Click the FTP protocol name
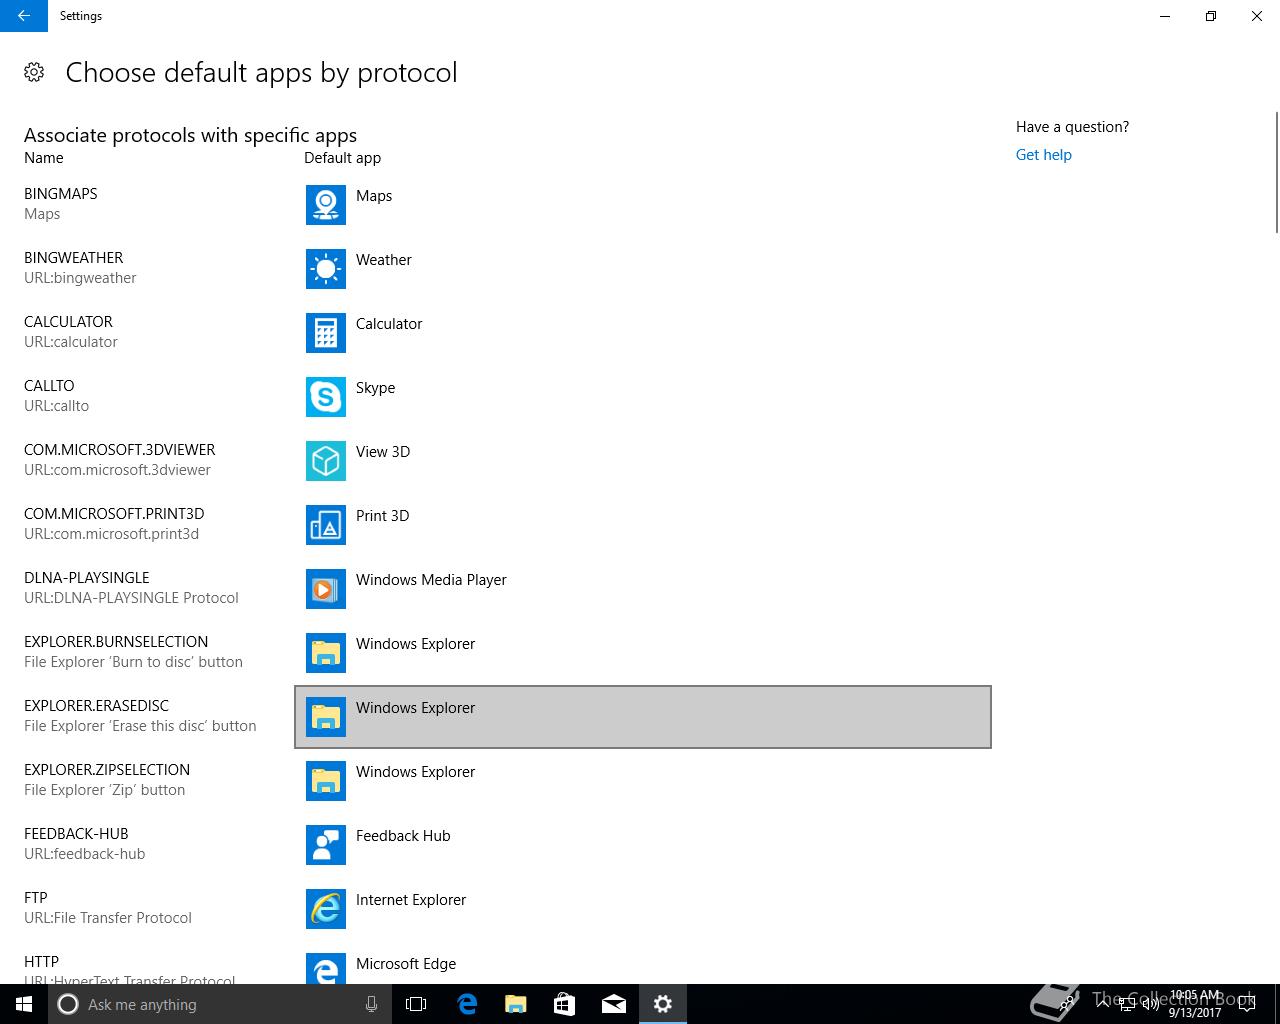 [x=36, y=898]
